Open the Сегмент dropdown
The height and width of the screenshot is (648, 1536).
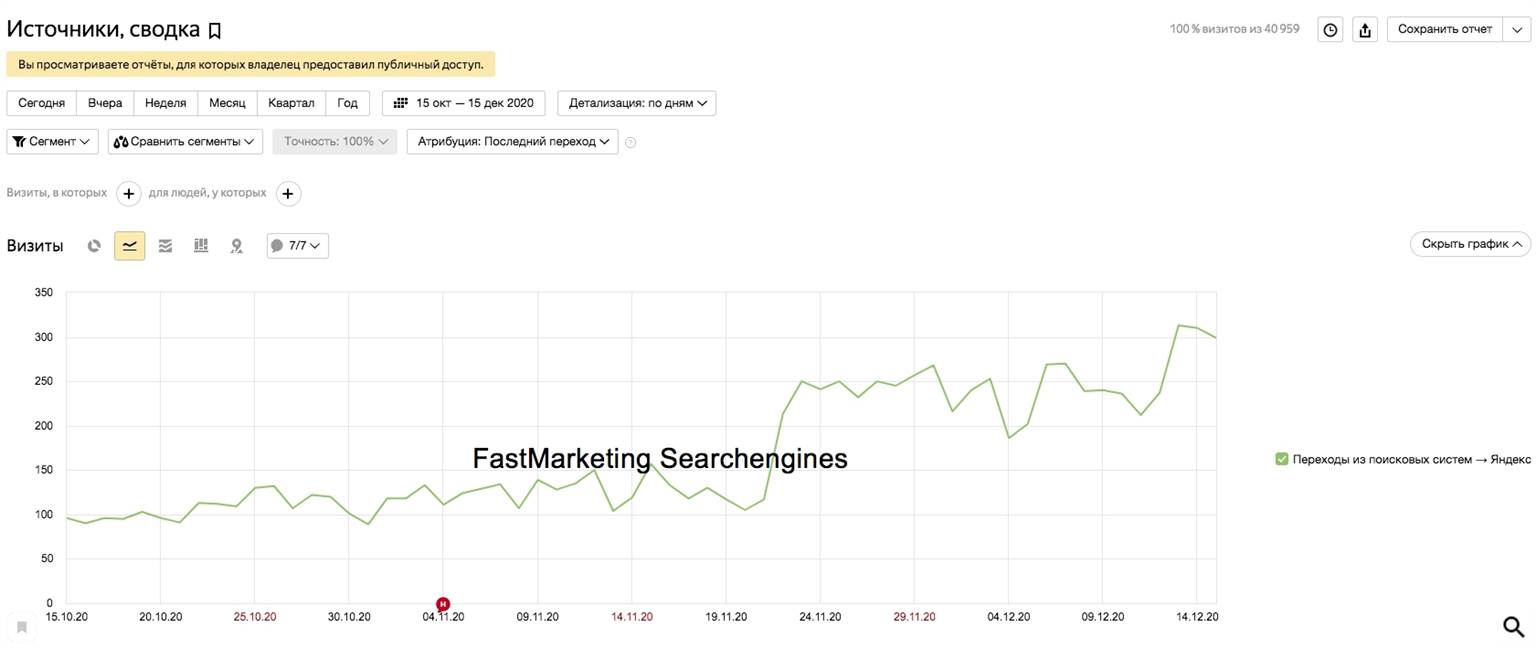pyautogui.click(x=53, y=142)
